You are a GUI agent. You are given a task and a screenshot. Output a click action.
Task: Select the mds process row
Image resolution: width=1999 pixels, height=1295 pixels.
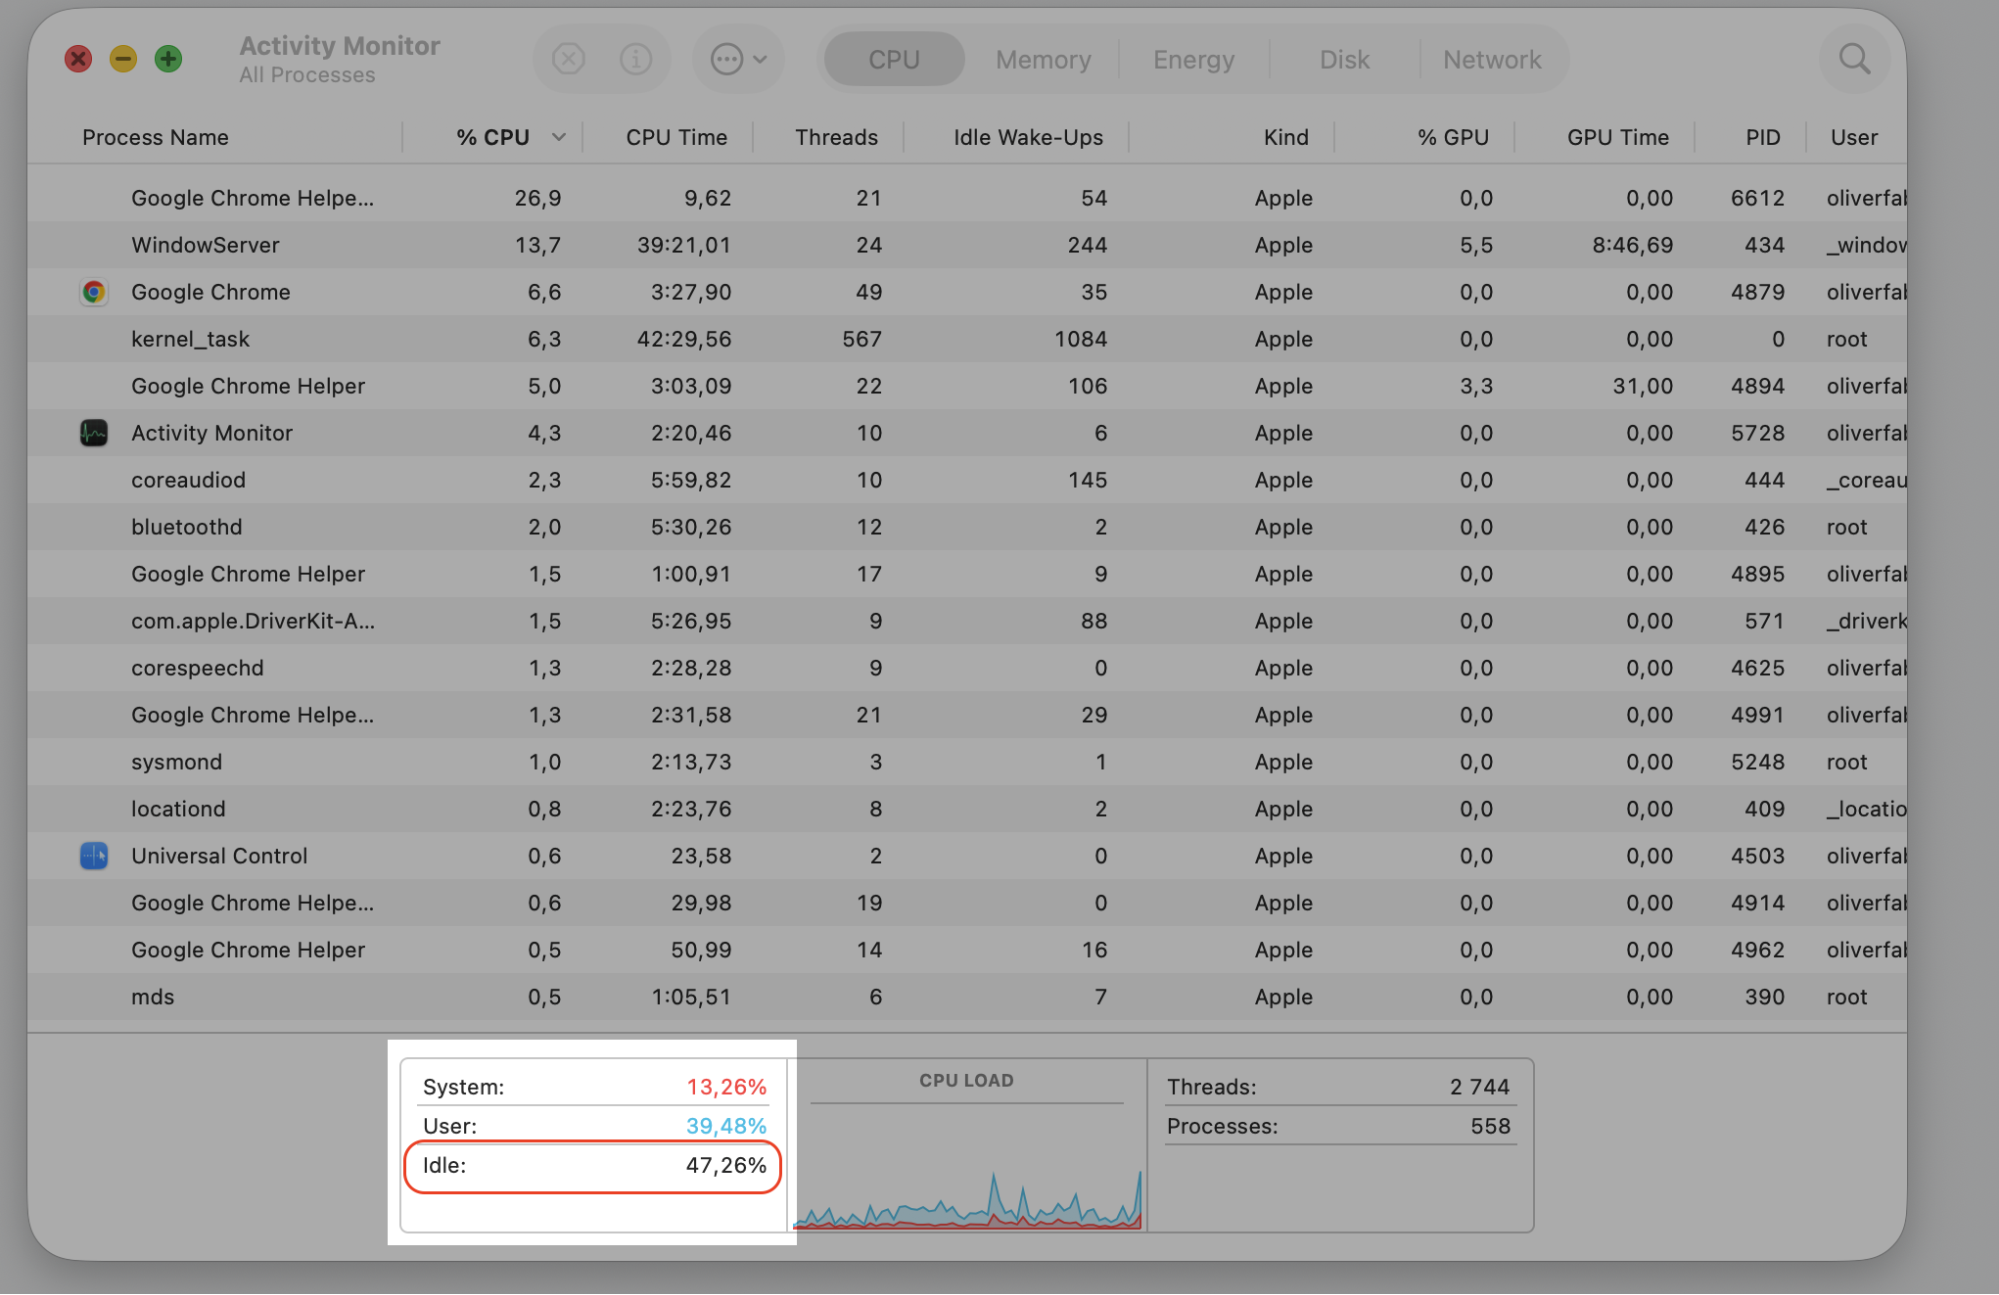click(x=967, y=997)
